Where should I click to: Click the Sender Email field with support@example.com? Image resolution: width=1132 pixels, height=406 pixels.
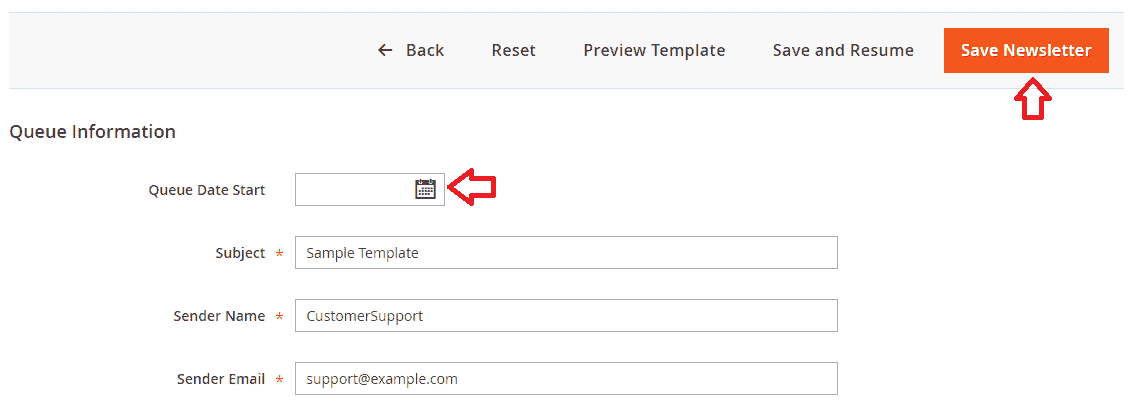[566, 379]
